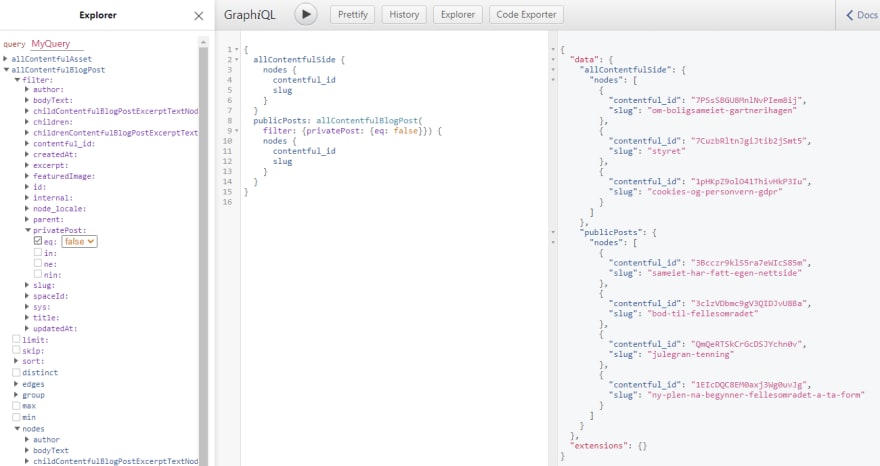Uncheck the eq: checkbox under privatePost
This screenshot has width=880, height=466.
[x=38, y=241]
